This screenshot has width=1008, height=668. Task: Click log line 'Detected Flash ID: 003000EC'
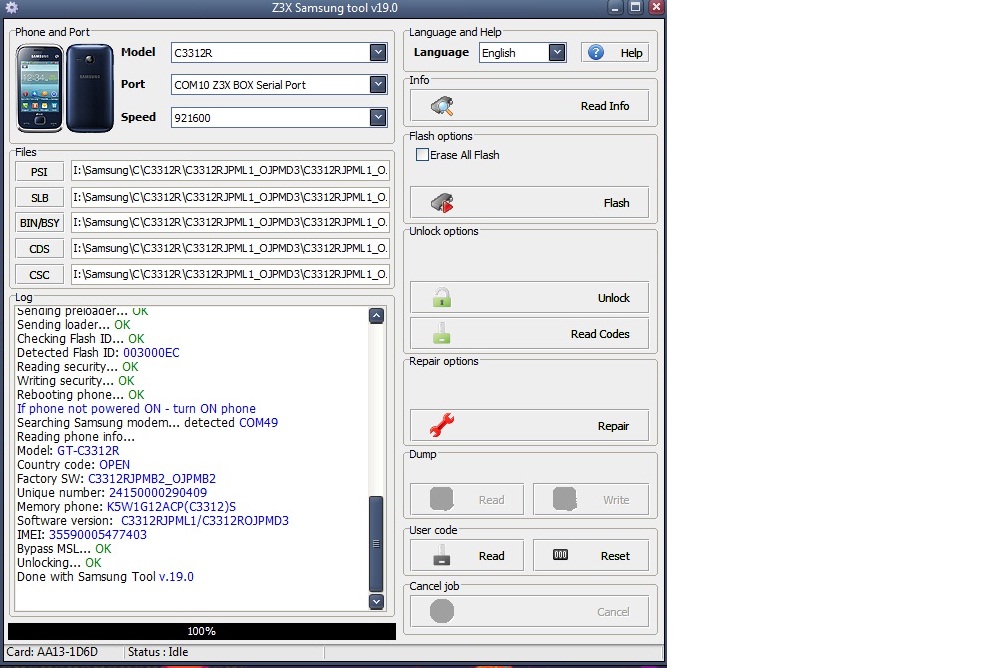point(98,353)
